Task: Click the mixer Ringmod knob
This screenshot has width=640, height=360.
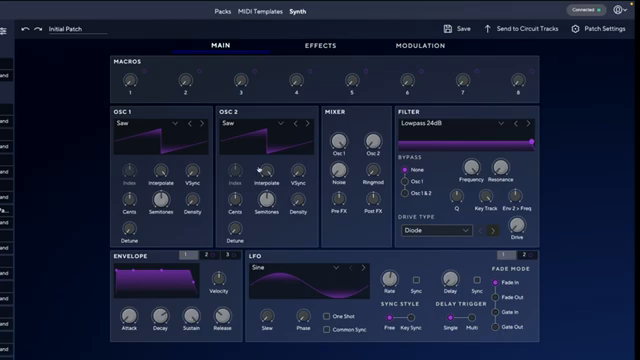Action: click(x=373, y=170)
